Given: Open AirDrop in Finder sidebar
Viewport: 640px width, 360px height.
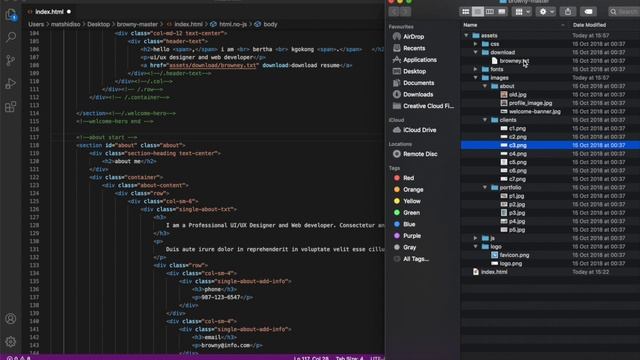Looking at the screenshot, I should point(413,37).
